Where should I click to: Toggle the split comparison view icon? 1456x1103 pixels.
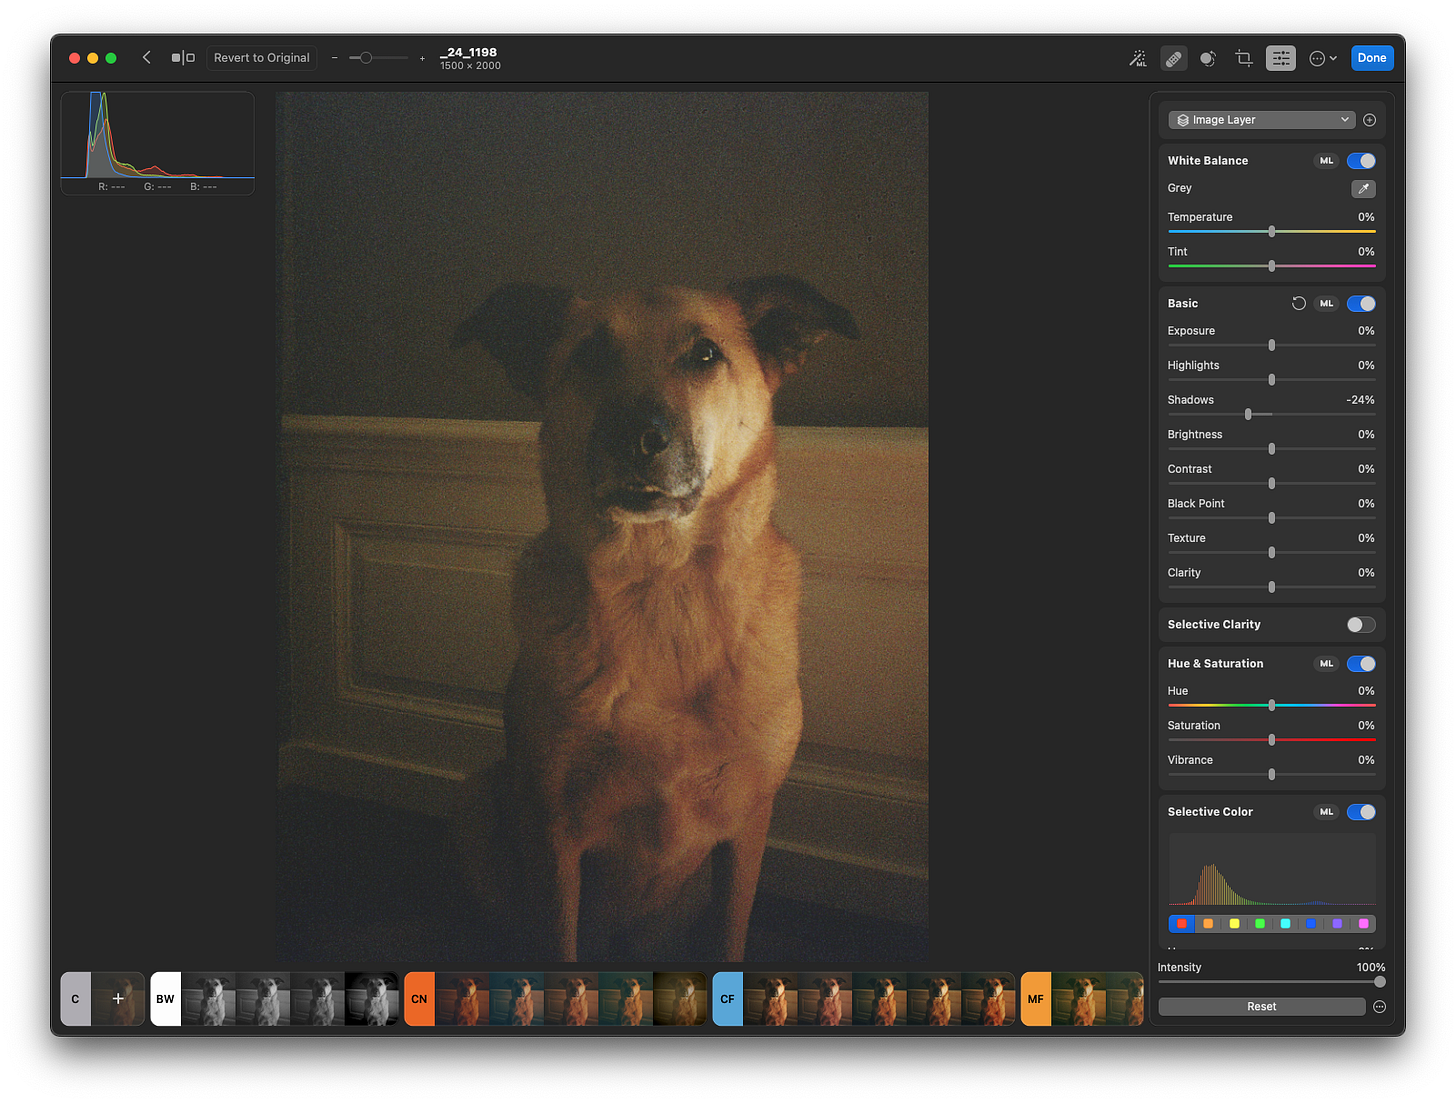[183, 58]
